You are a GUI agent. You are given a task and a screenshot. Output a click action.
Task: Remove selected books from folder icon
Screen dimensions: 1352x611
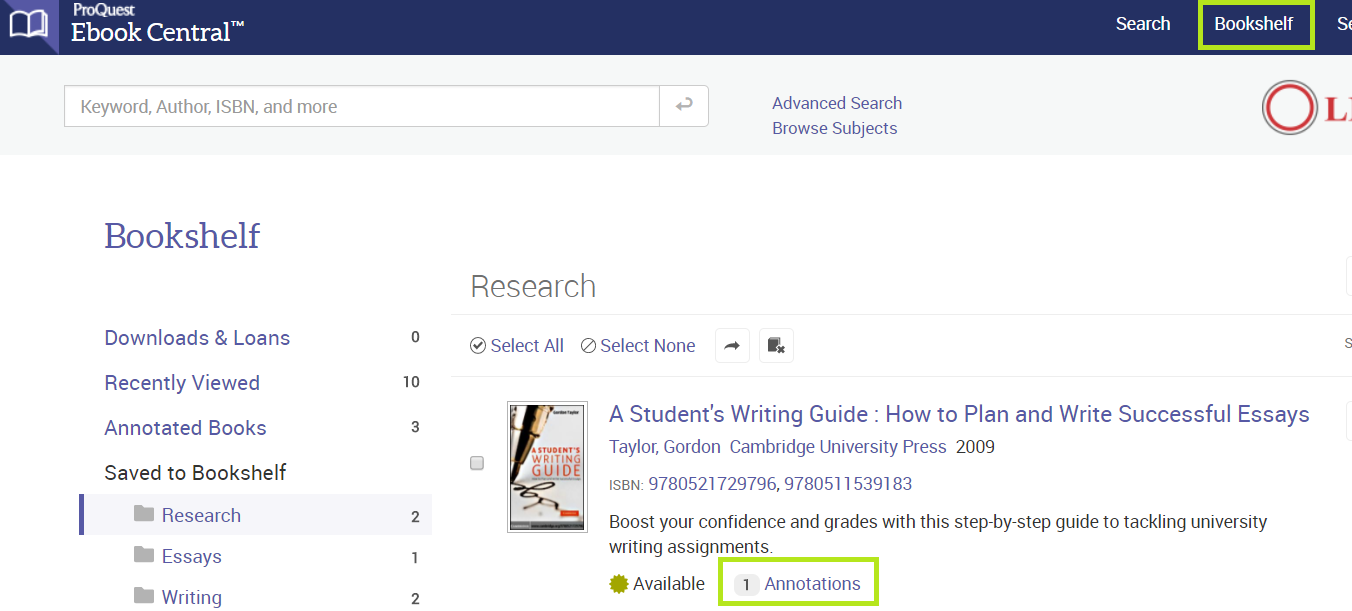pos(776,346)
